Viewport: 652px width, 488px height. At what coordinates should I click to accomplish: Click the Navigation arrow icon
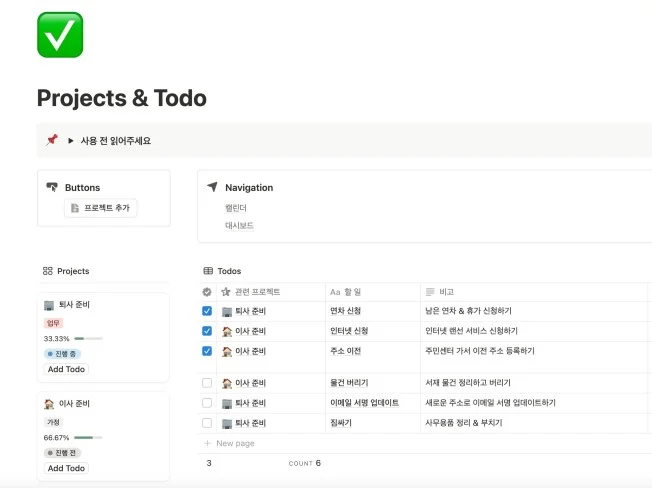click(x=212, y=187)
